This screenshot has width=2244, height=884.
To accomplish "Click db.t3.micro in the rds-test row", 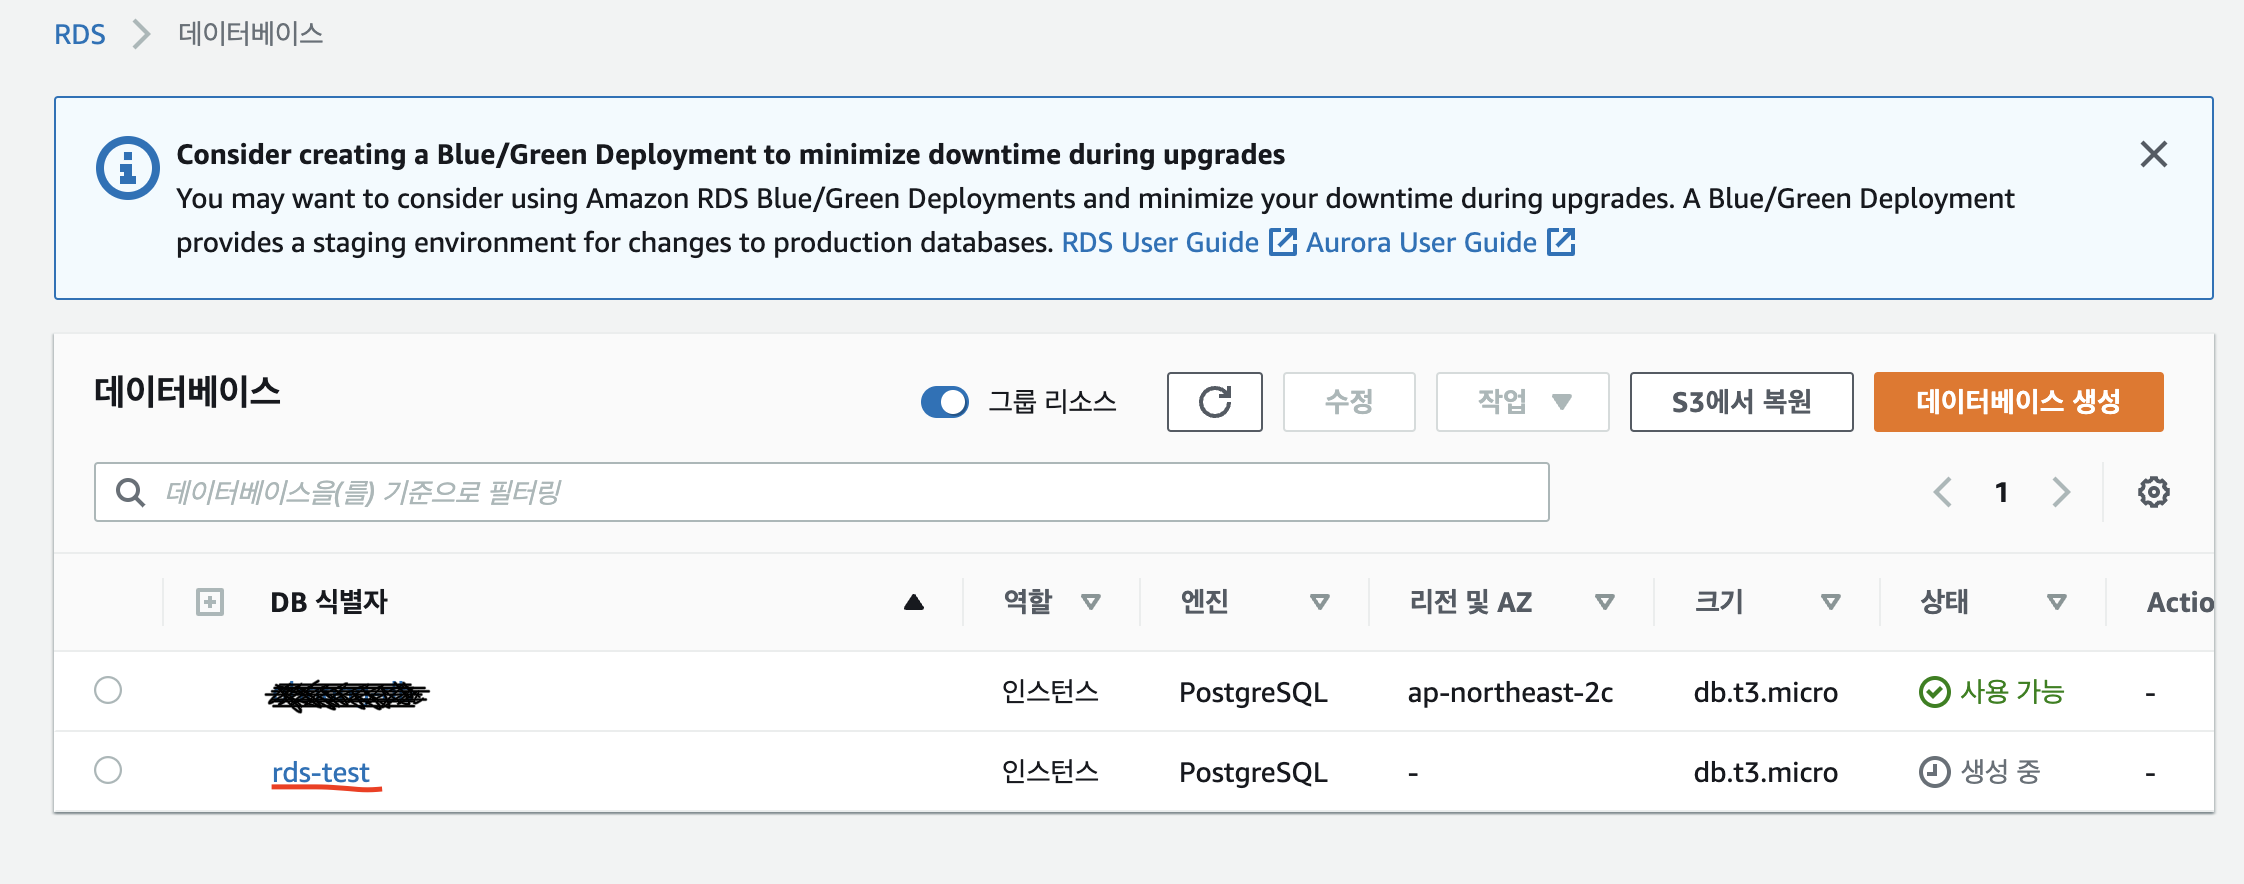I will coord(1765,772).
